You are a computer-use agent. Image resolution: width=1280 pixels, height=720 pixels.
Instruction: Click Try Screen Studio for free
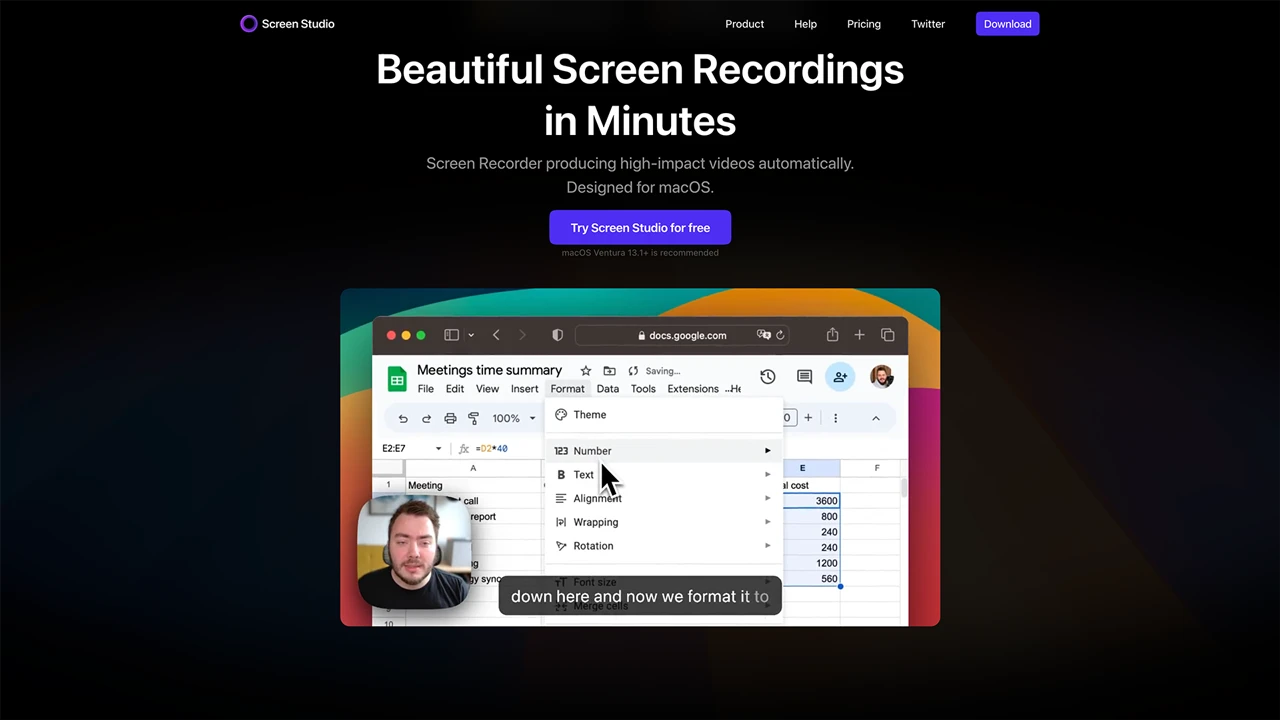click(x=640, y=228)
